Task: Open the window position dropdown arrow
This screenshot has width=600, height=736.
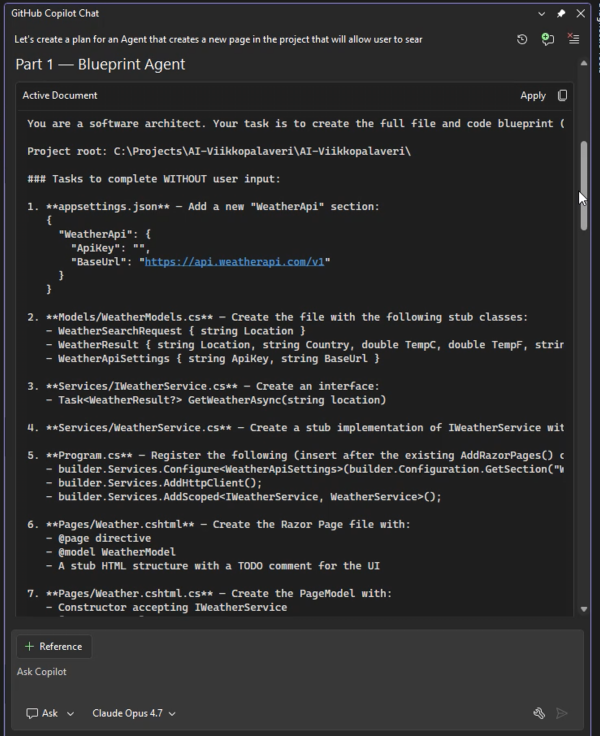Action: [541, 14]
